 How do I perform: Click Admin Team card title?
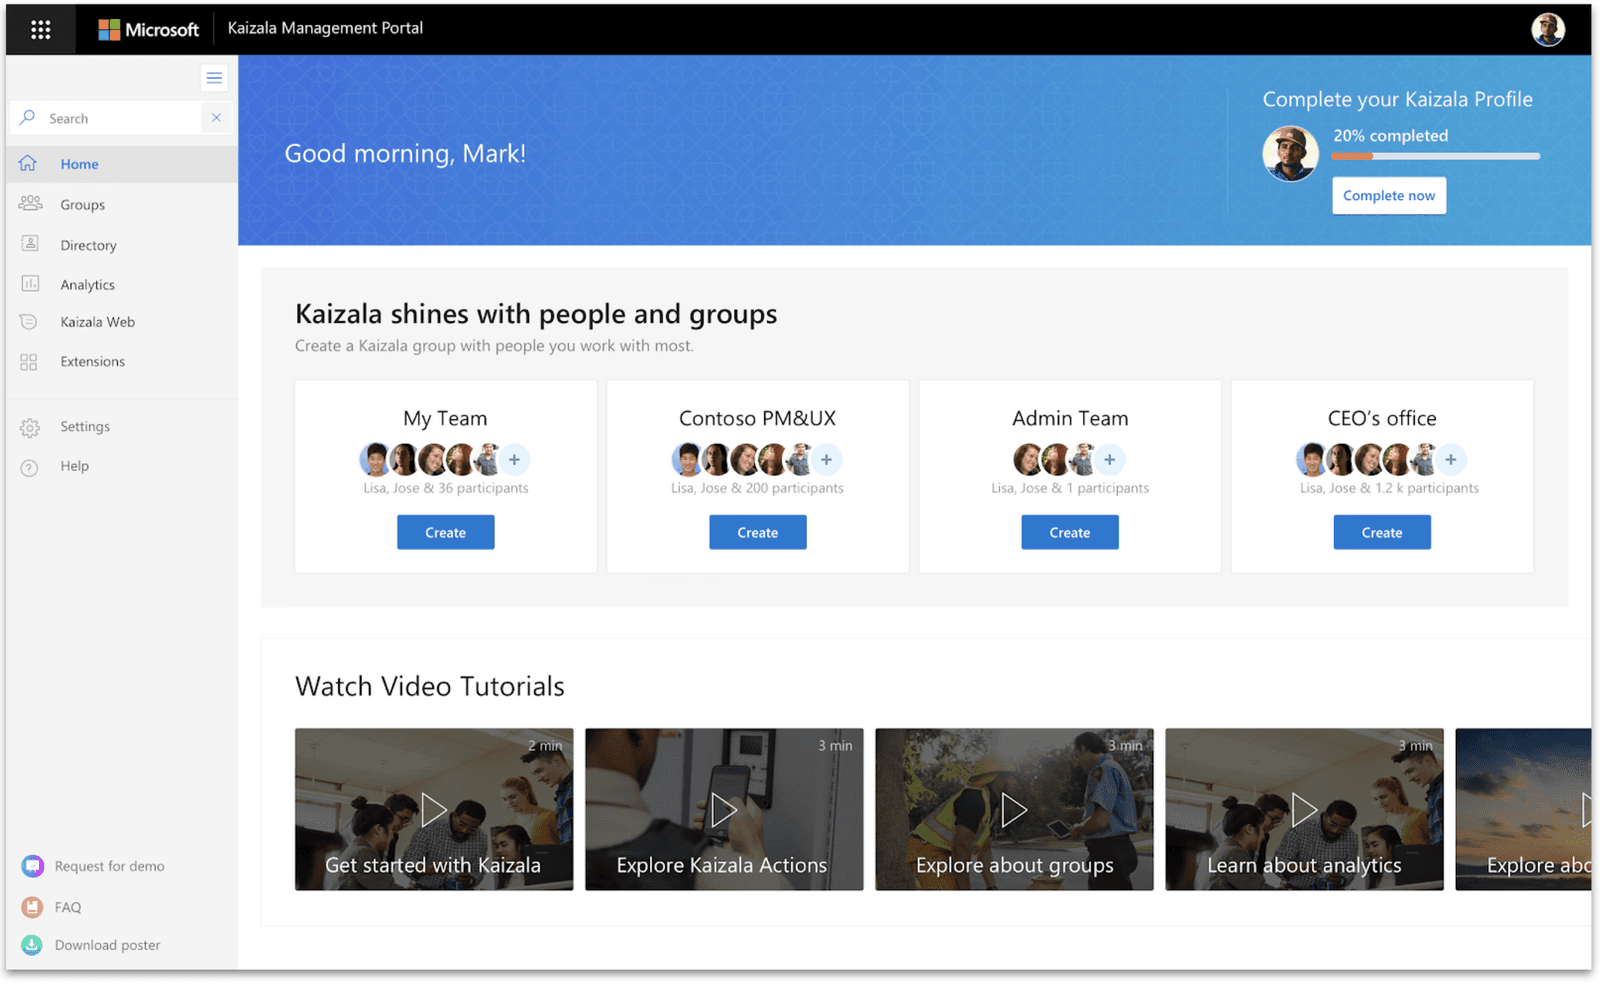coord(1070,419)
